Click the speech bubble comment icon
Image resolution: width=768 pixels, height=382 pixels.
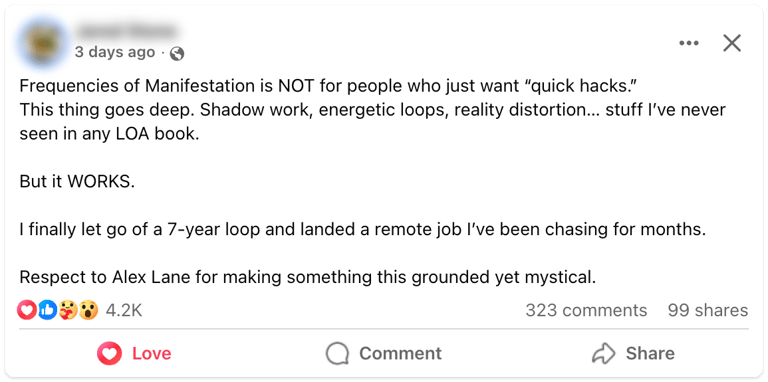[337, 354]
